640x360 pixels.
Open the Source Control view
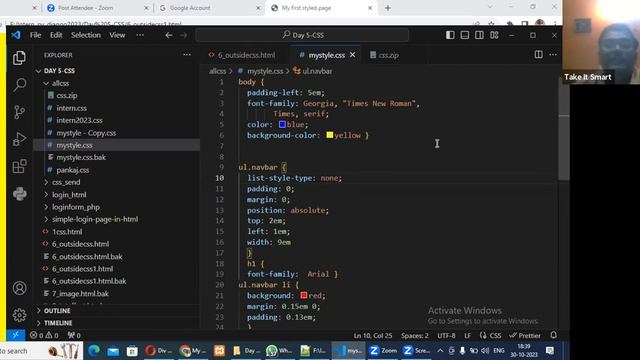[x=19, y=112]
